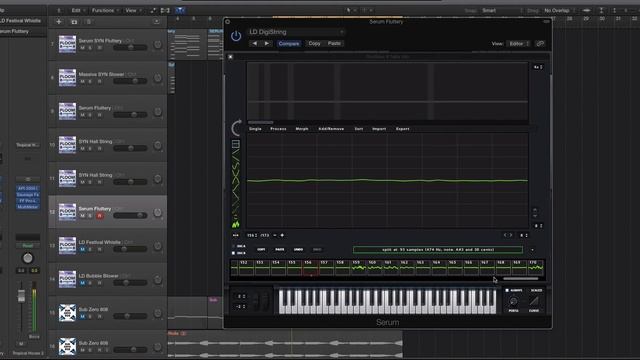Click the Copy button in plugin header

pyautogui.click(x=314, y=43)
